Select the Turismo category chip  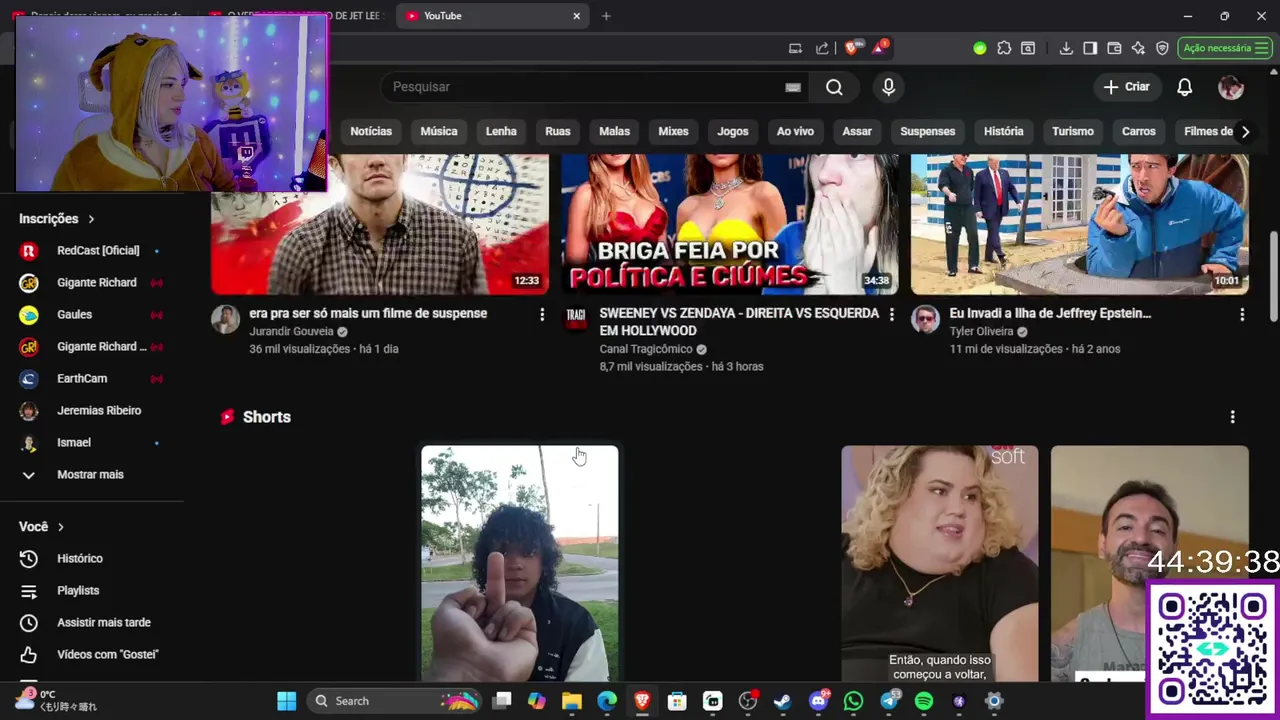[1073, 131]
